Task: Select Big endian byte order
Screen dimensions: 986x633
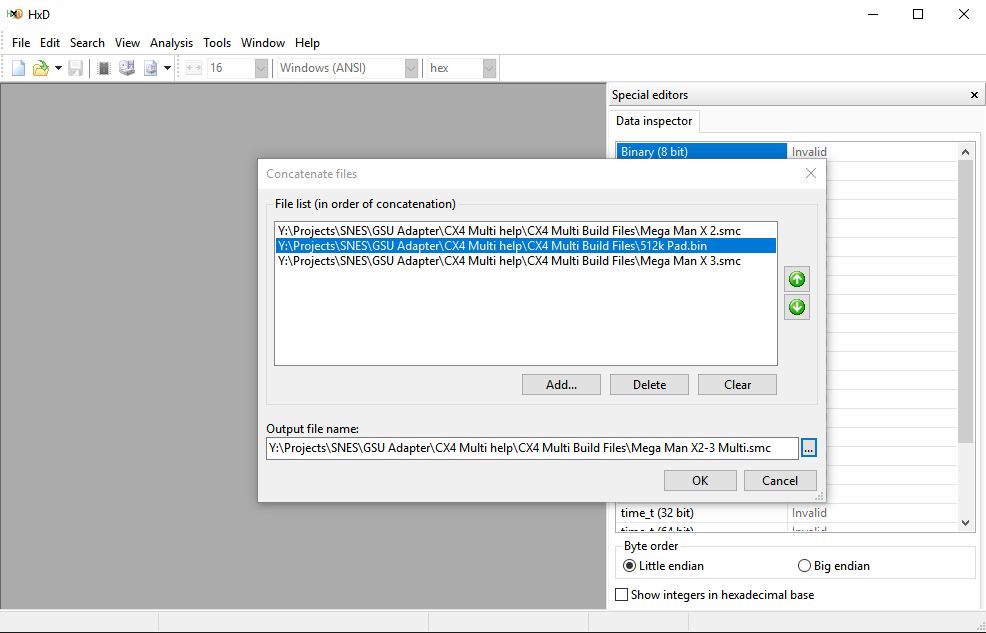Action: pos(804,566)
